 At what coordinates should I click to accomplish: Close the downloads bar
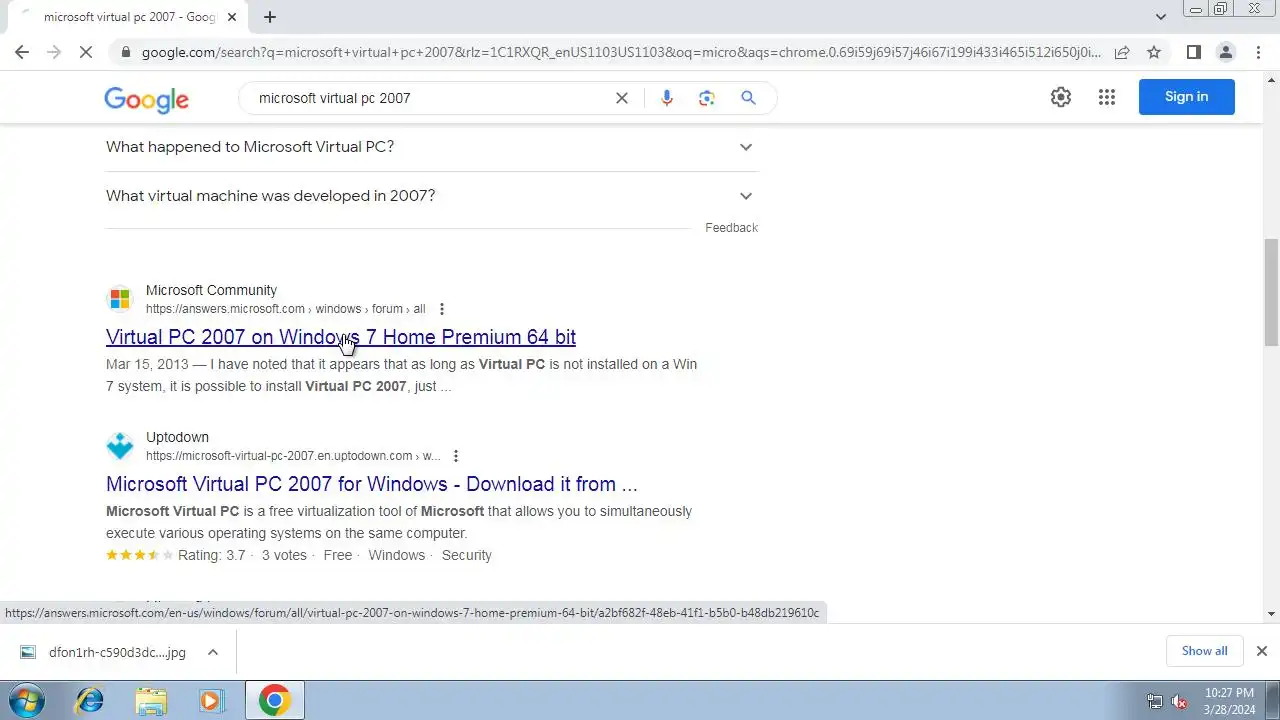coord(1262,651)
